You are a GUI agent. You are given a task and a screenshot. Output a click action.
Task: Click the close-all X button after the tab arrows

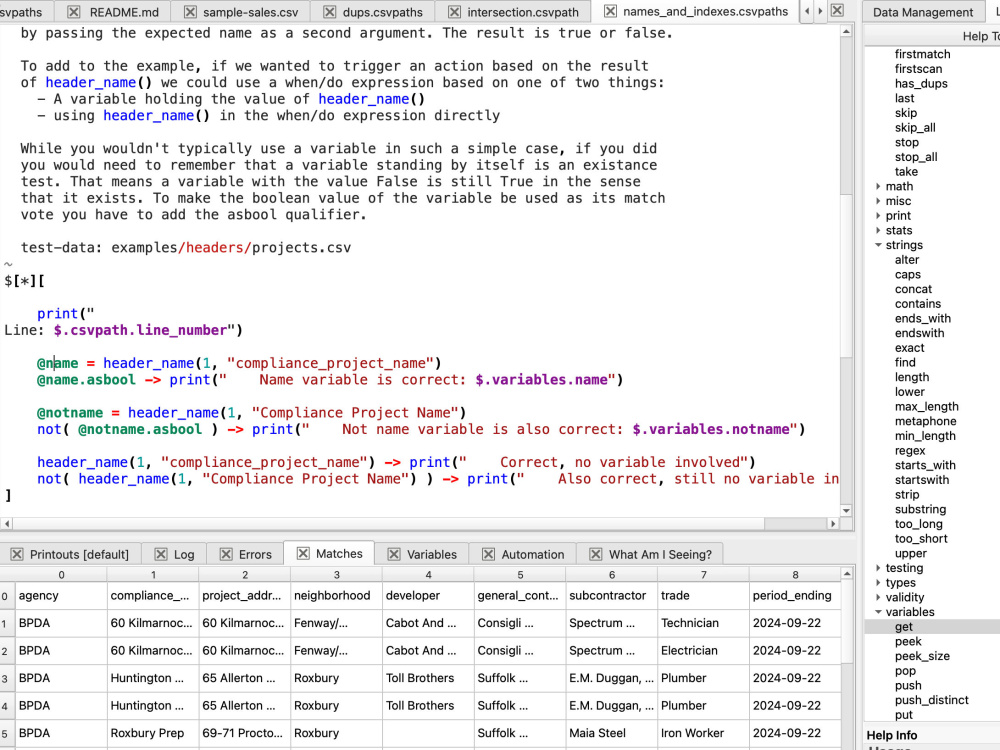(x=837, y=10)
